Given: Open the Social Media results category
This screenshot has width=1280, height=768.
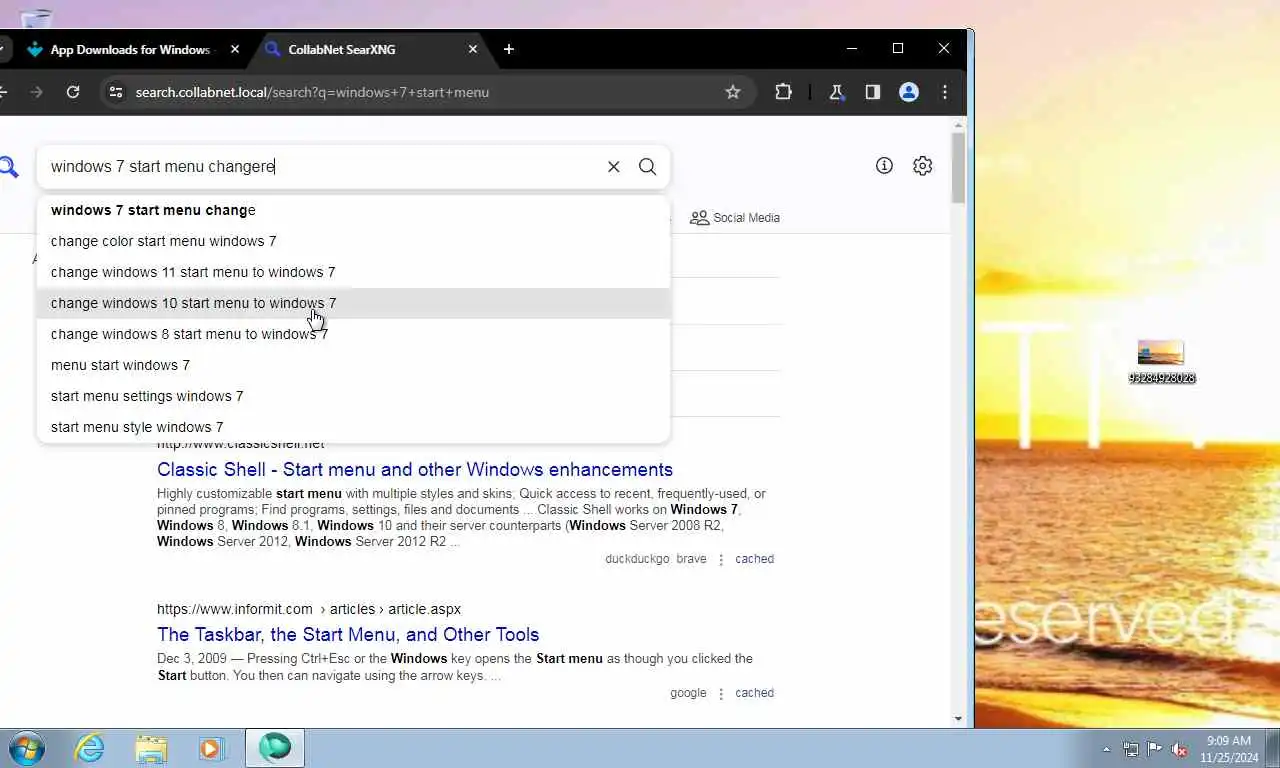Looking at the screenshot, I should point(735,218).
